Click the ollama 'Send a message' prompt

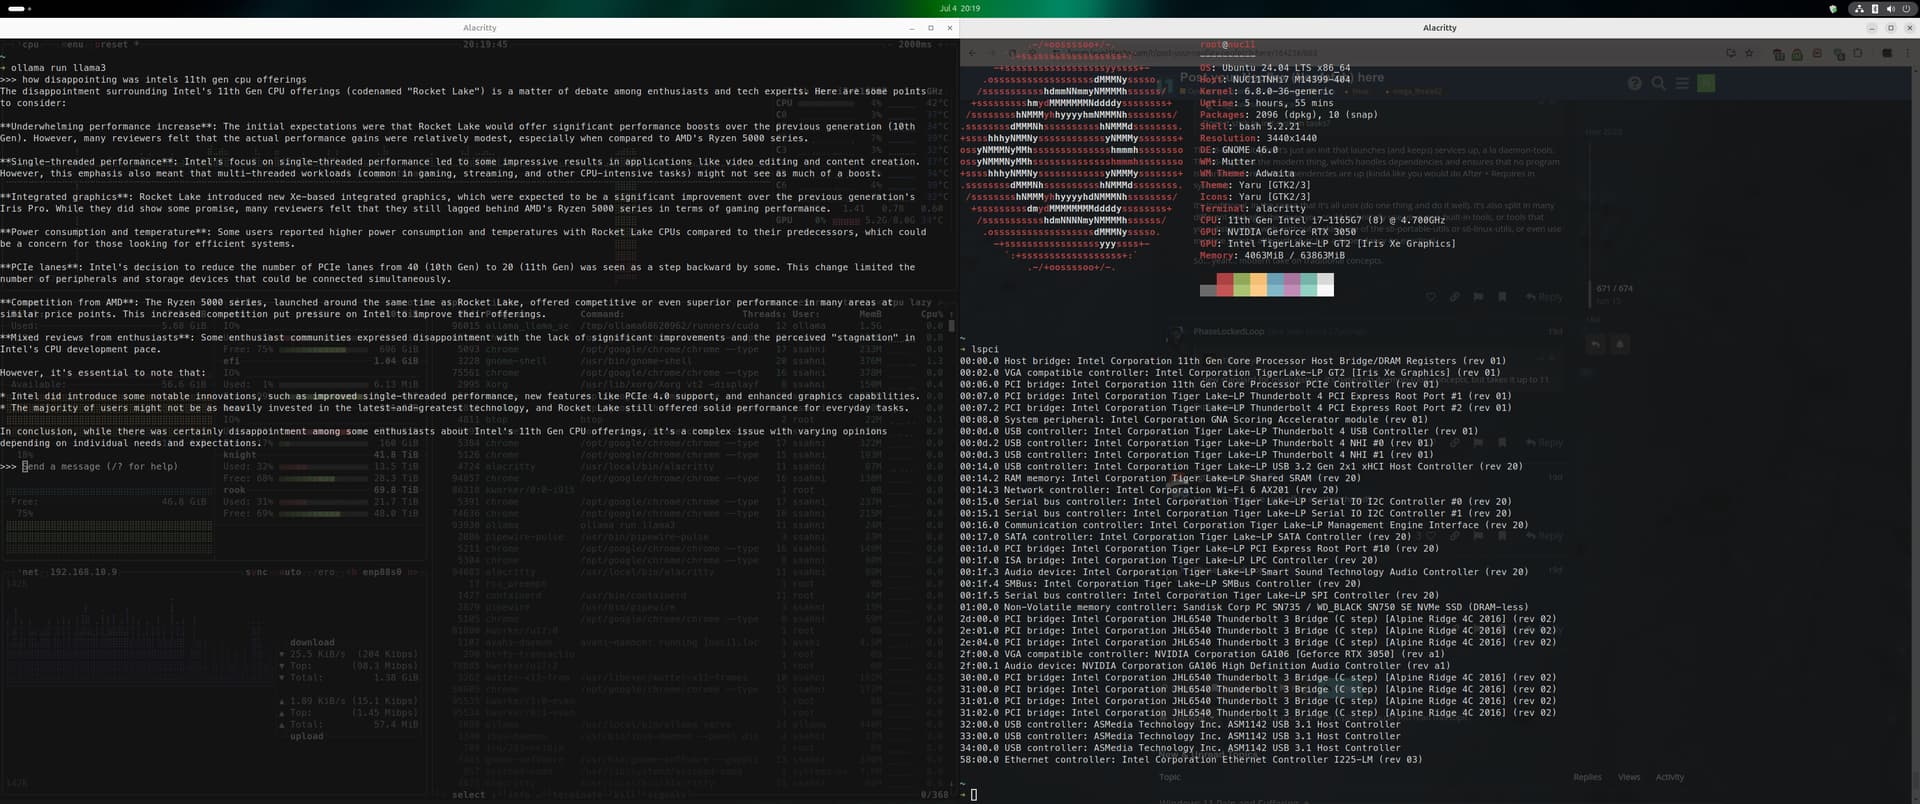[100, 467]
